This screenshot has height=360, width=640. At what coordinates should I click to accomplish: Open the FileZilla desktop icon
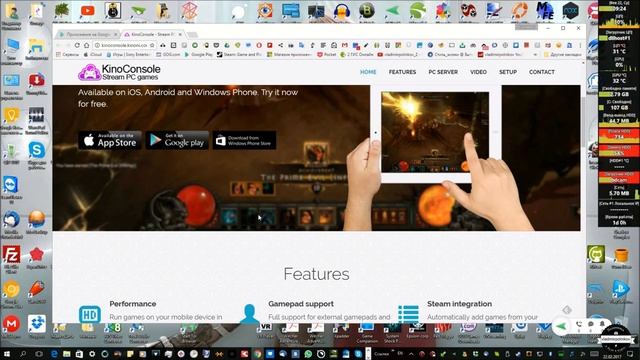(11, 255)
